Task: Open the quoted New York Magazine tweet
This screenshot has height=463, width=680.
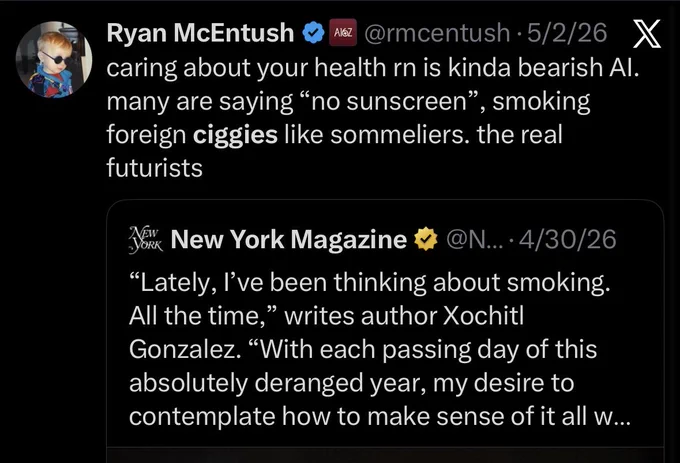Action: [x=385, y=329]
